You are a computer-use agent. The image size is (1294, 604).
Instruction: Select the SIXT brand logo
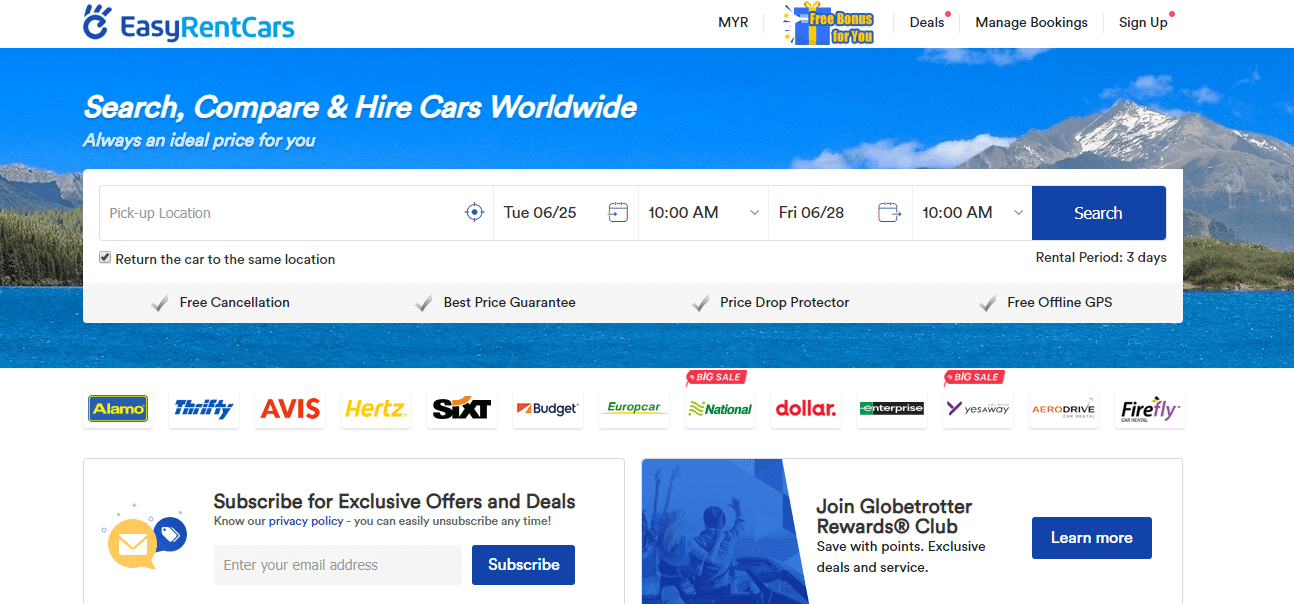[x=462, y=408]
